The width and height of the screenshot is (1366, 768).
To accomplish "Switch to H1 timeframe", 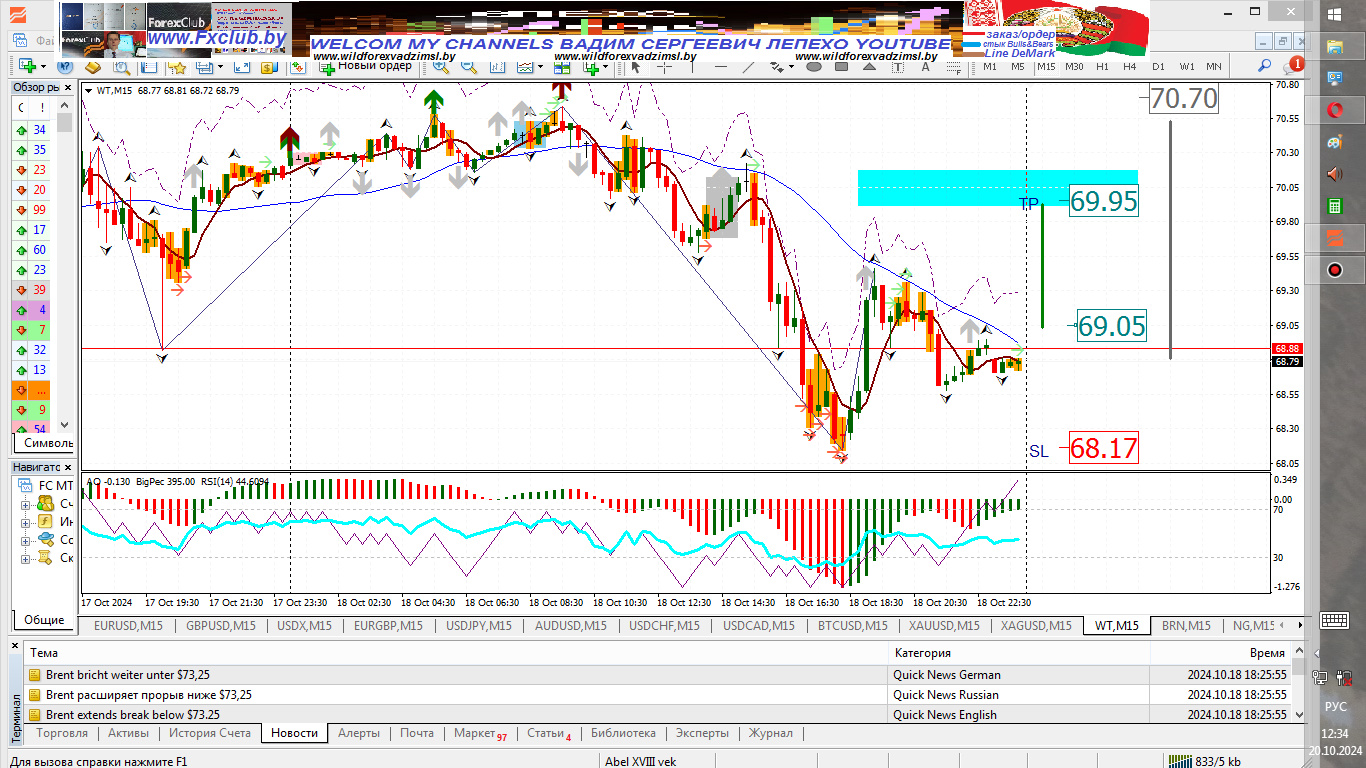I will coord(1102,66).
